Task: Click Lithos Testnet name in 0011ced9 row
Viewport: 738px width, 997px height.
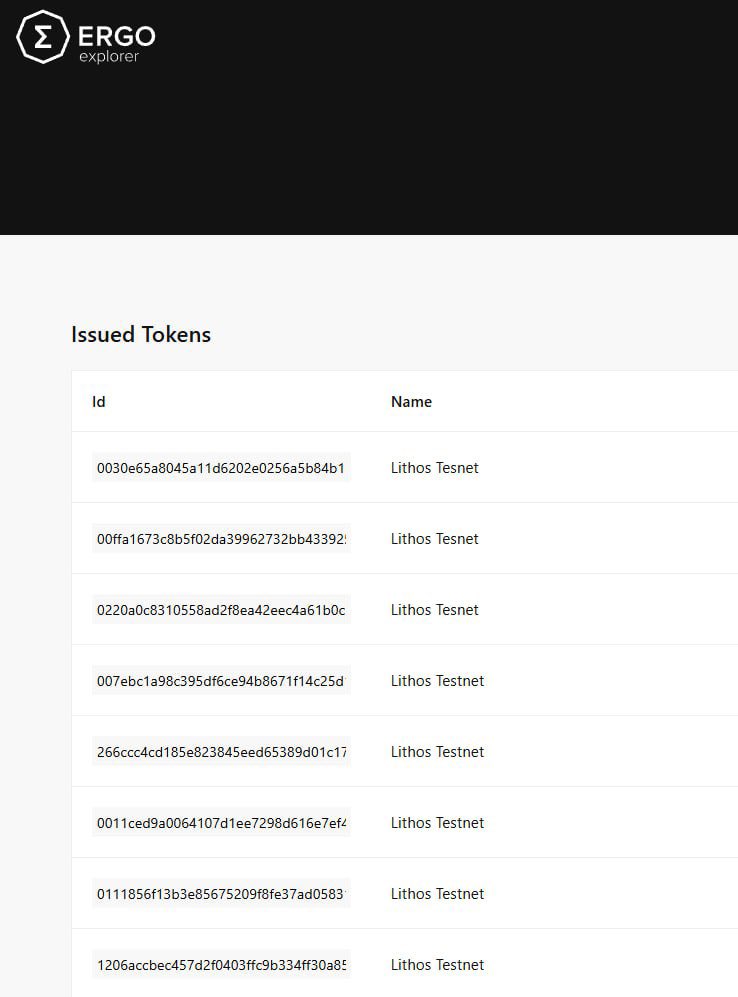Action: click(437, 823)
